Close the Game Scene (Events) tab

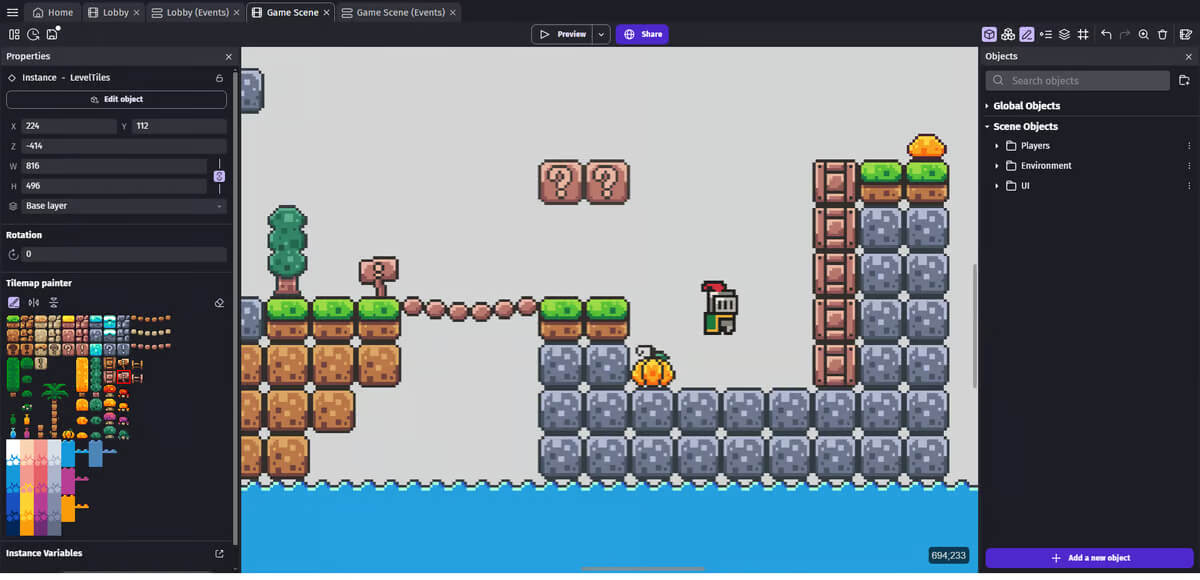pyautogui.click(x=453, y=13)
